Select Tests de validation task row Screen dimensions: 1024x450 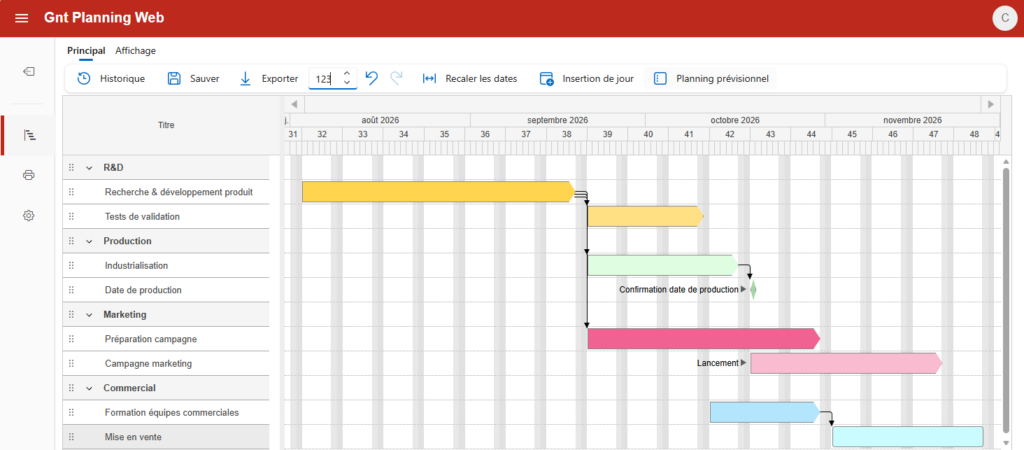tap(166, 217)
